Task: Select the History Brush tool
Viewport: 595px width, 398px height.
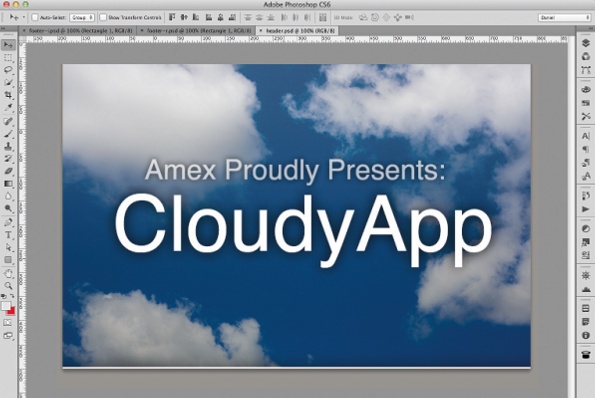Action: coord(8,159)
